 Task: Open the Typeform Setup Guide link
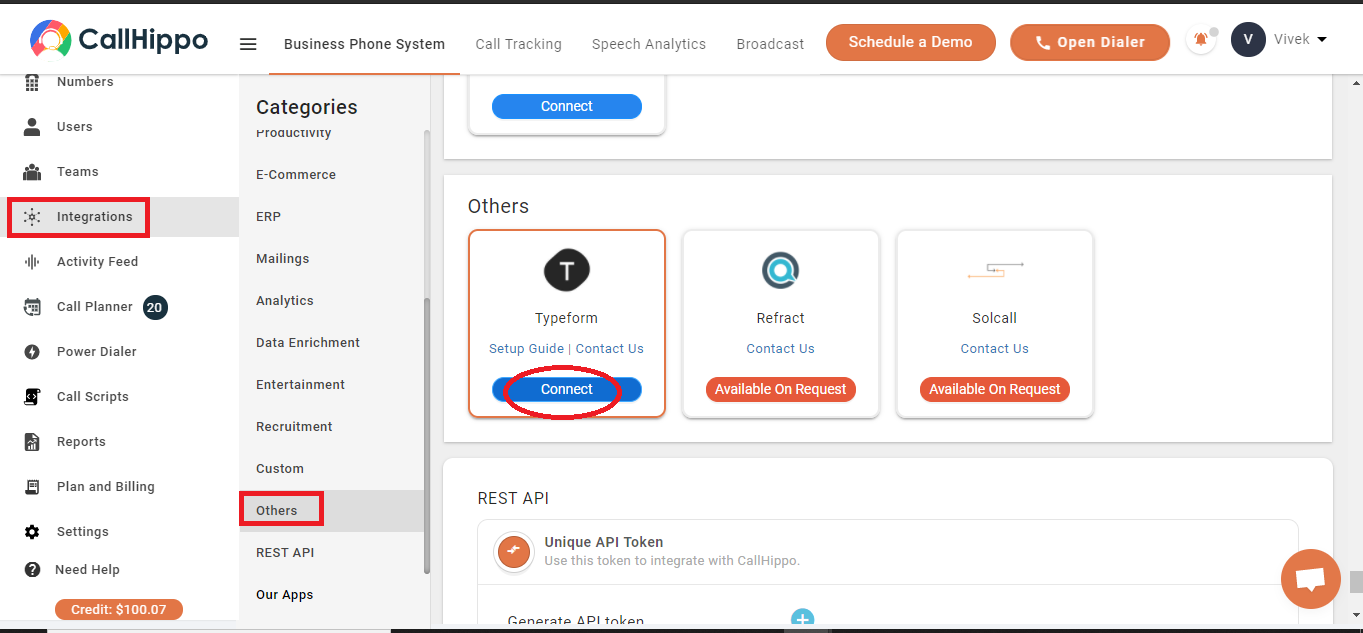pyautogui.click(x=527, y=349)
